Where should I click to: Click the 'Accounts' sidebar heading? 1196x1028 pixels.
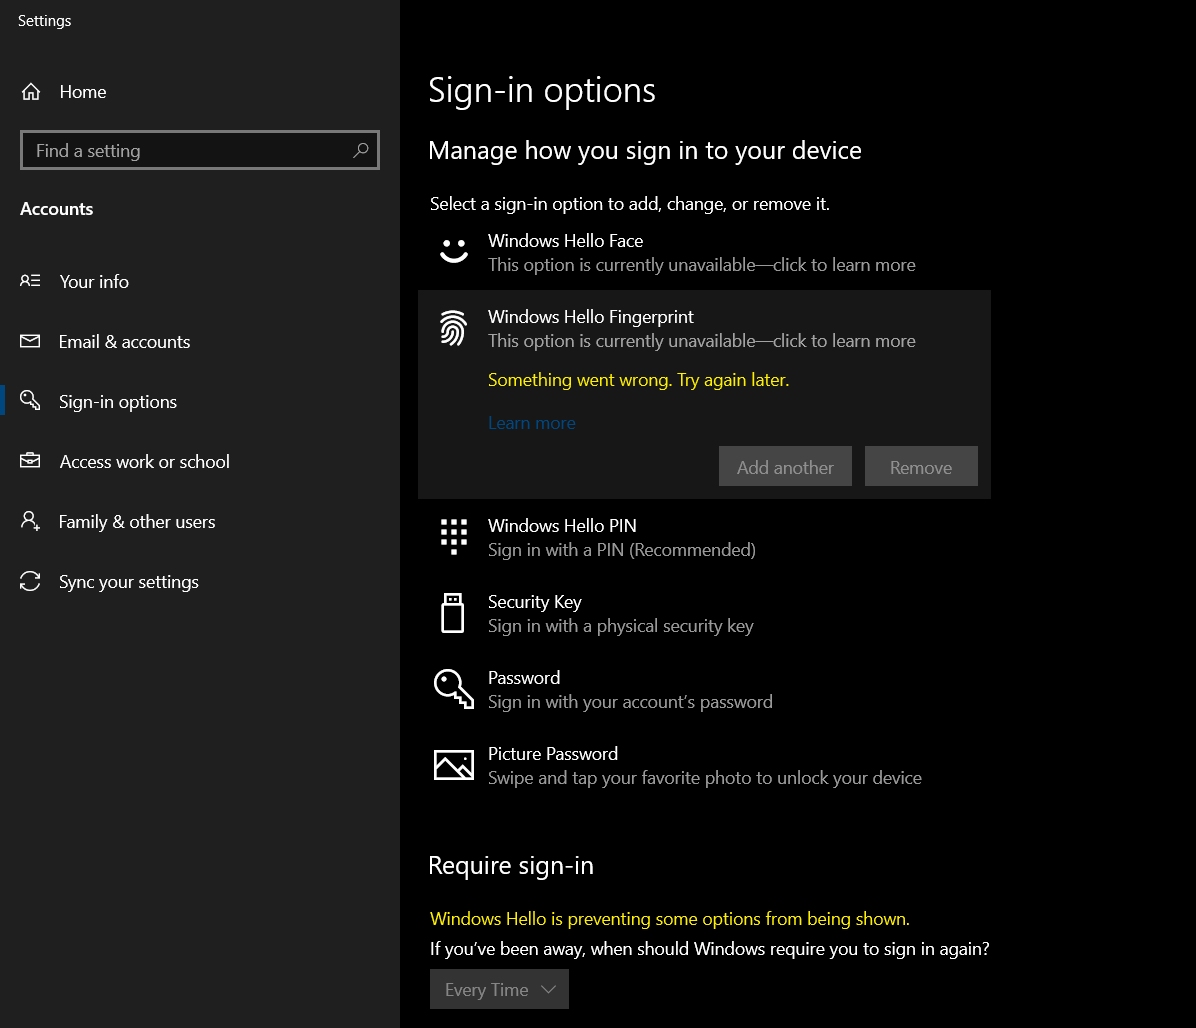(56, 209)
